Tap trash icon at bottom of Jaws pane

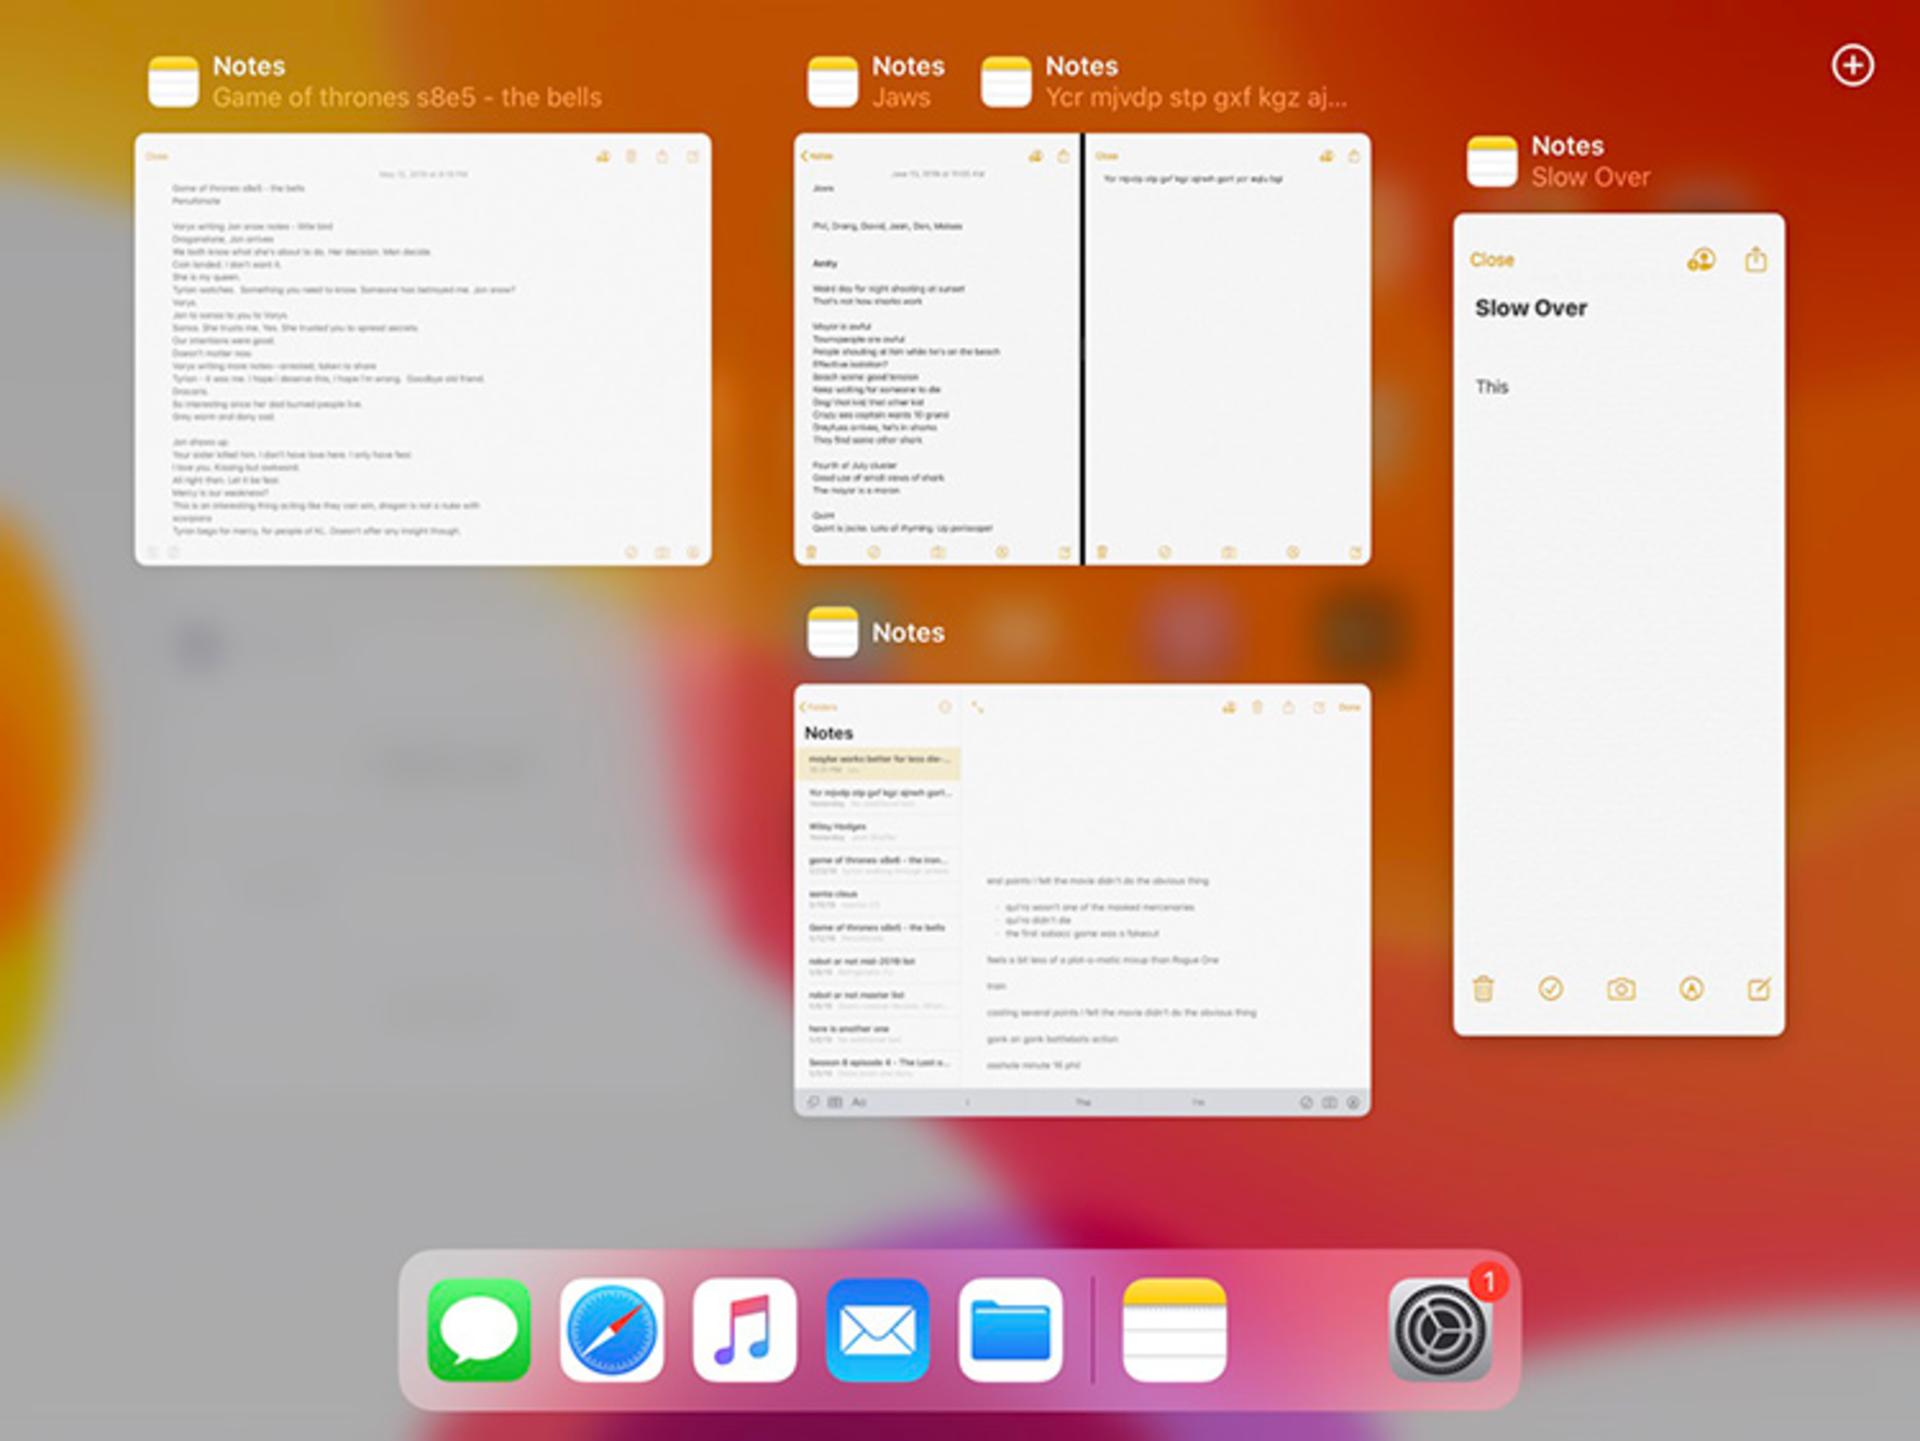coord(811,552)
